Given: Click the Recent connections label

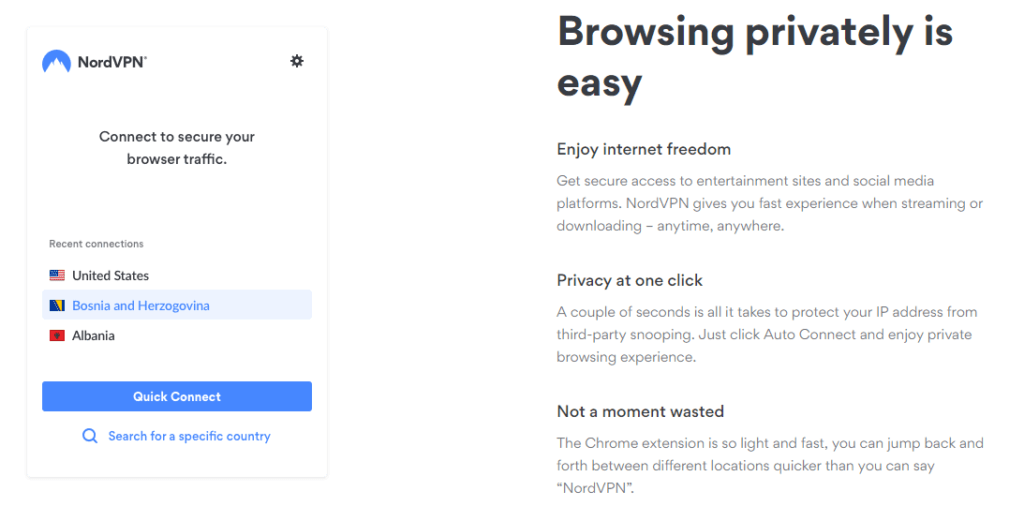Looking at the screenshot, I should coord(96,244).
